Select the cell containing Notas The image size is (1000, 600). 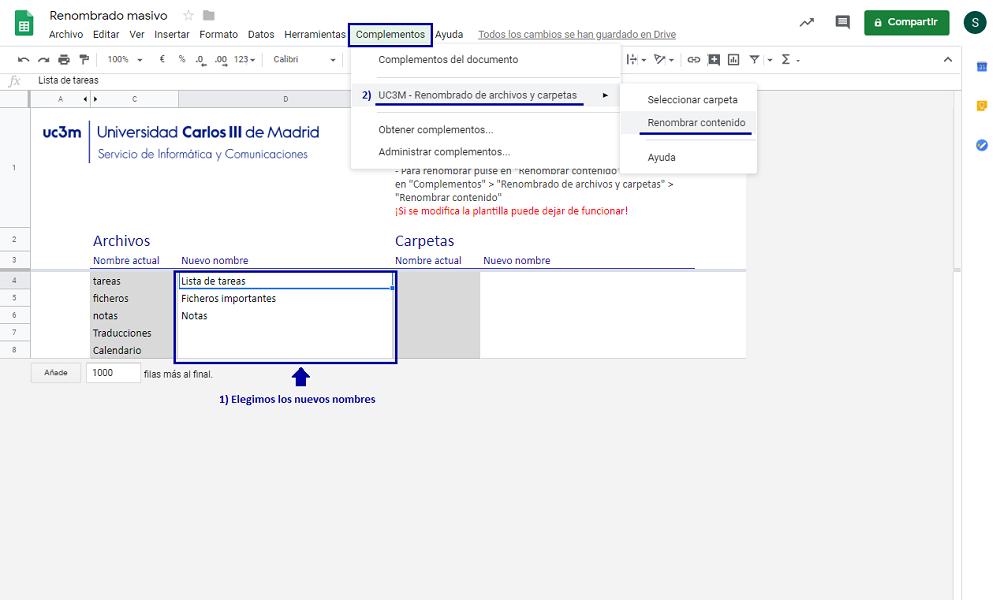click(x=285, y=316)
